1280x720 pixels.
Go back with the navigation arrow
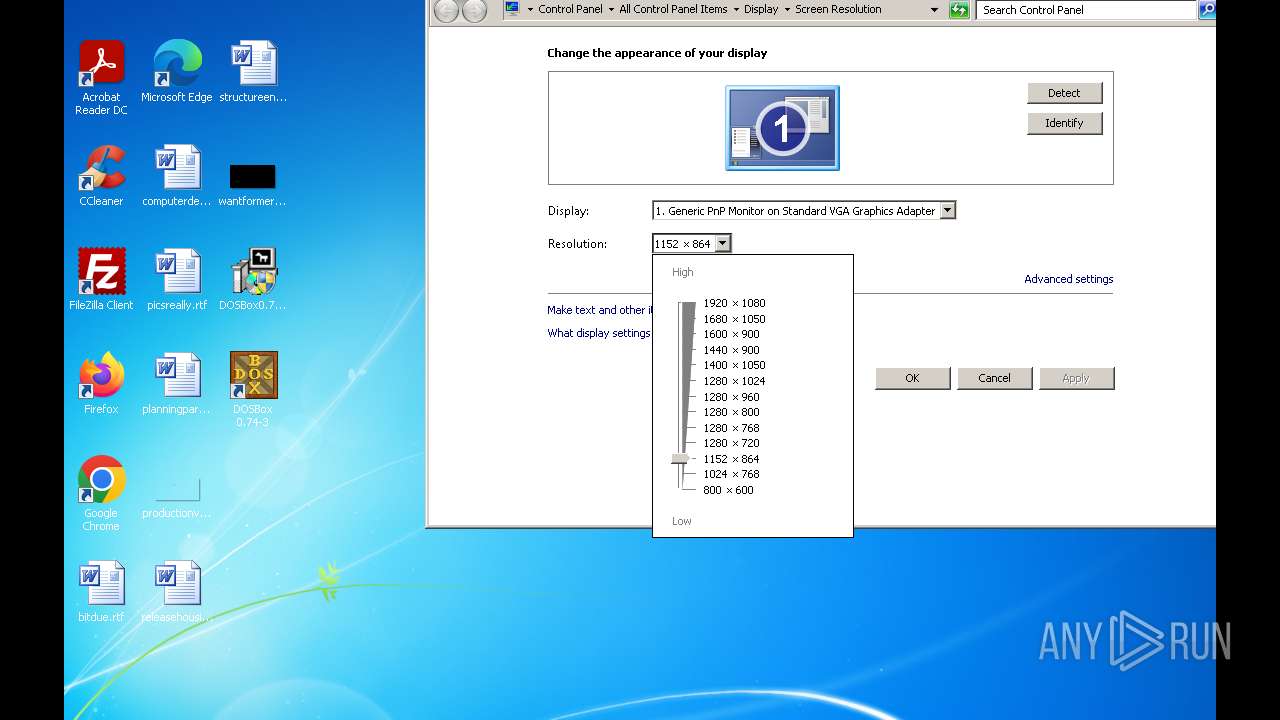point(446,10)
